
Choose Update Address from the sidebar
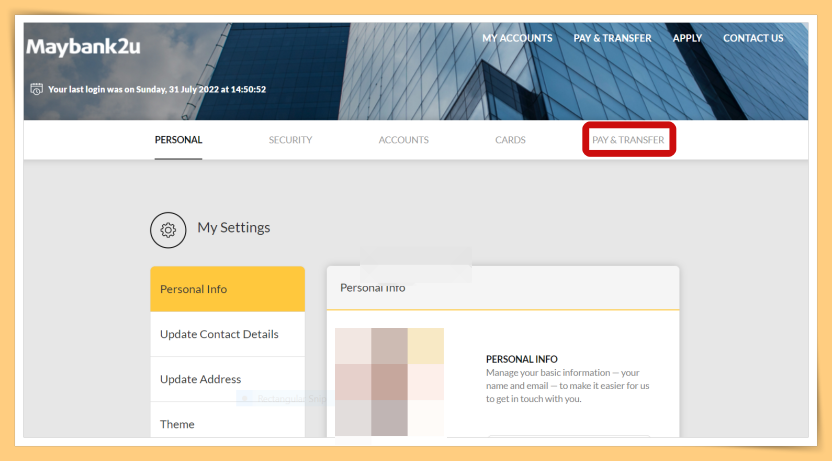[x=228, y=379]
